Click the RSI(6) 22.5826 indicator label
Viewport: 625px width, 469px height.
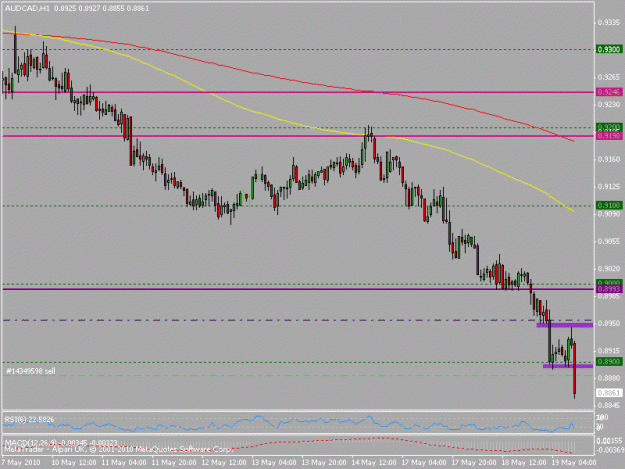(29, 419)
